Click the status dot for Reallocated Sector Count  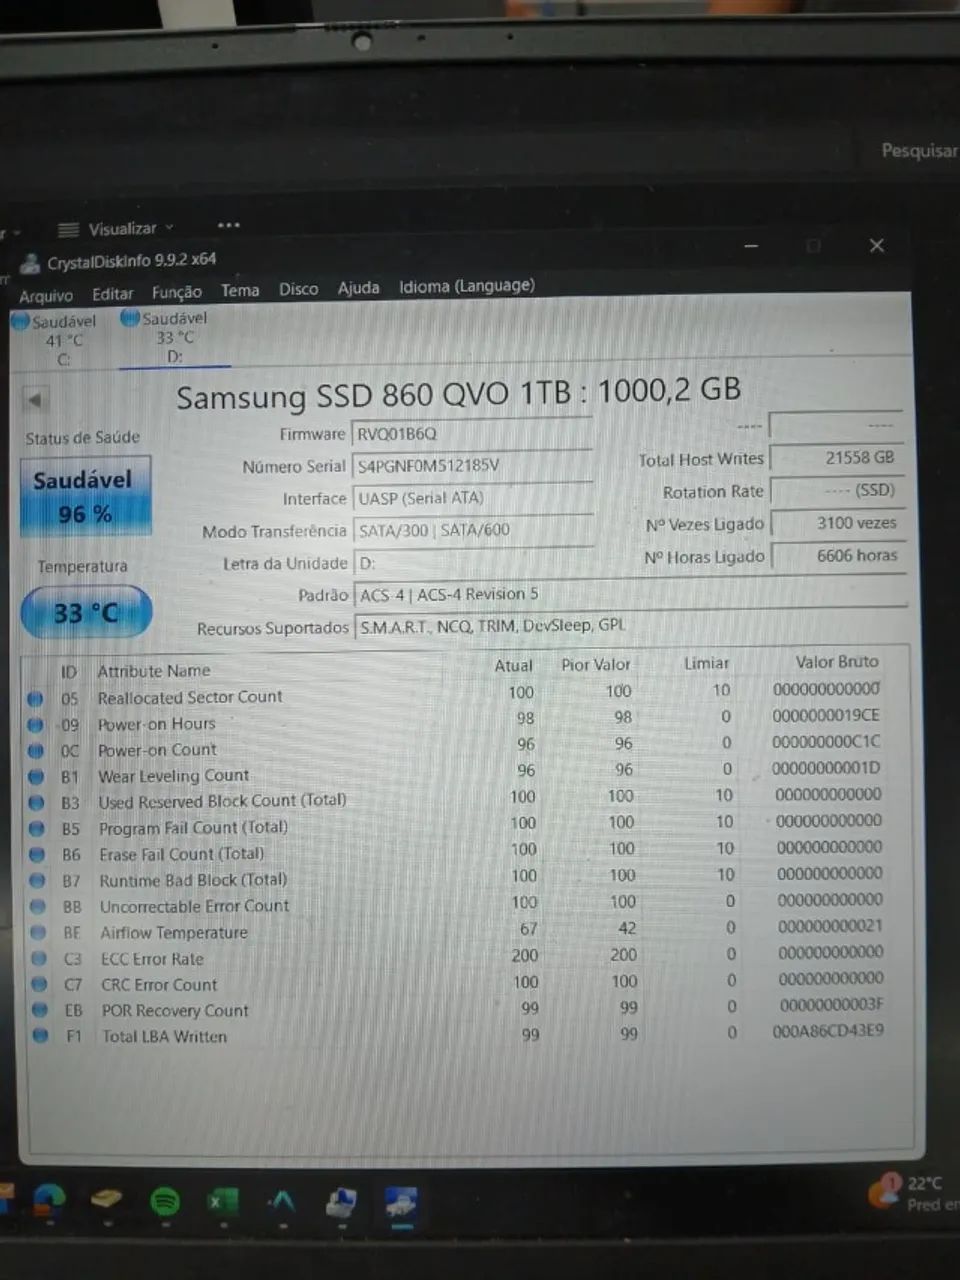pos(35,698)
